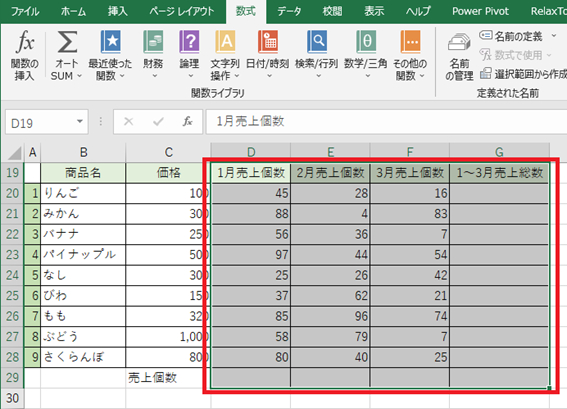Open the 文字列操作 functions icon
Screen dimensions: 567x409
[x=225, y=42]
